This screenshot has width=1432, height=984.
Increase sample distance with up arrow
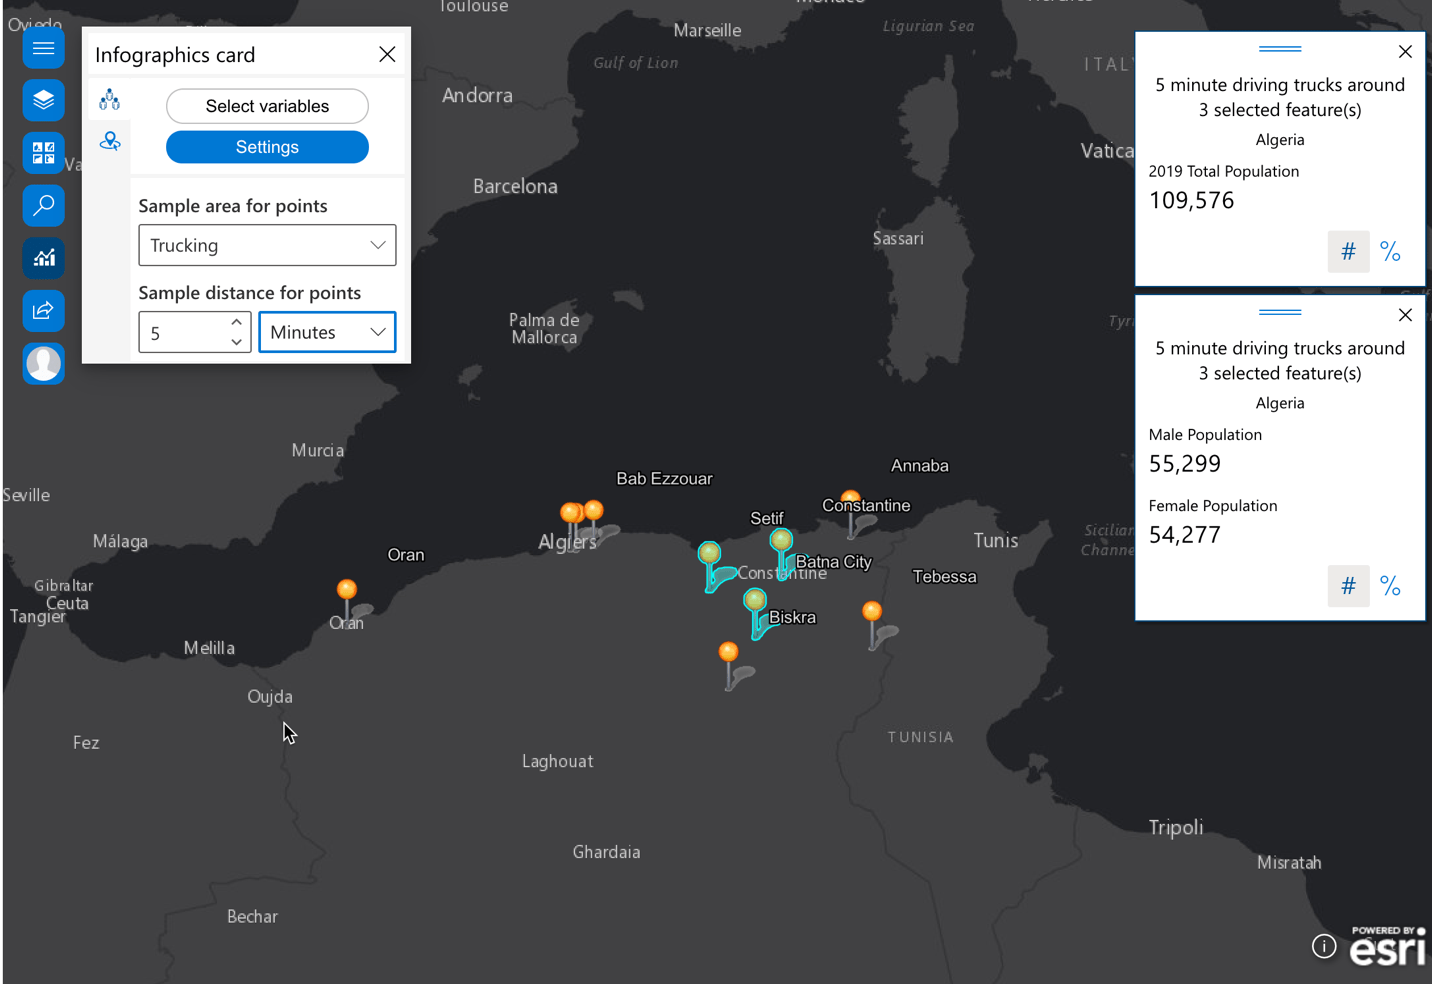[236, 322]
